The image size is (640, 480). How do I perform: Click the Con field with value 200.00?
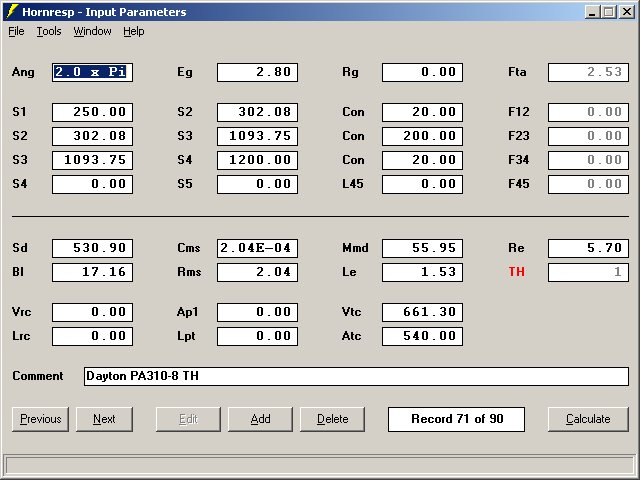pos(422,136)
